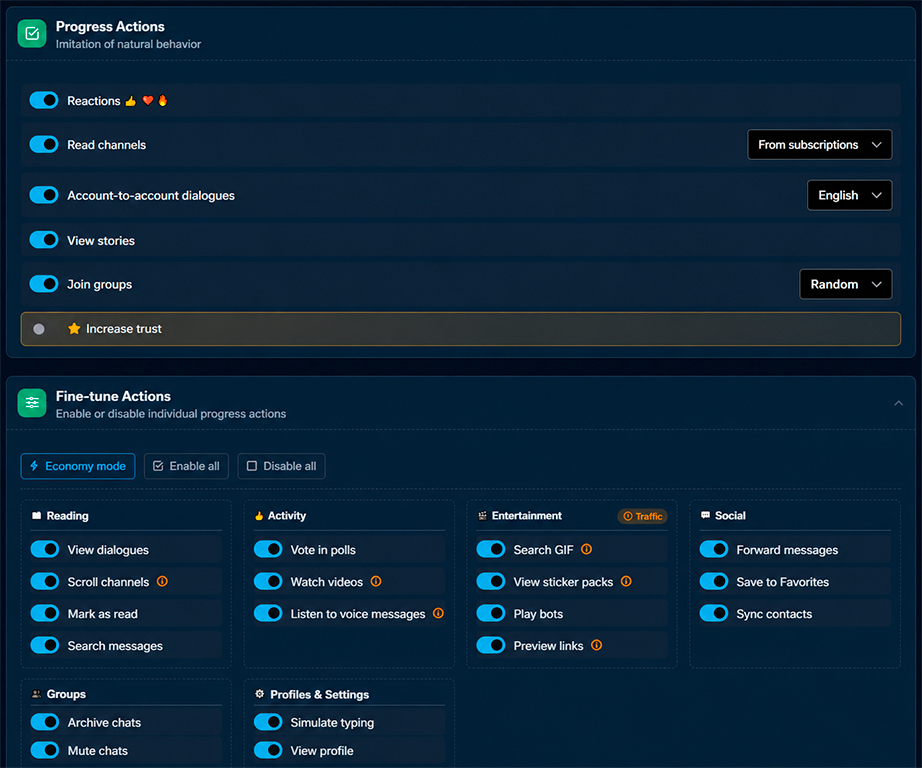Click the Disable all button
The height and width of the screenshot is (768, 922).
[282, 466]
